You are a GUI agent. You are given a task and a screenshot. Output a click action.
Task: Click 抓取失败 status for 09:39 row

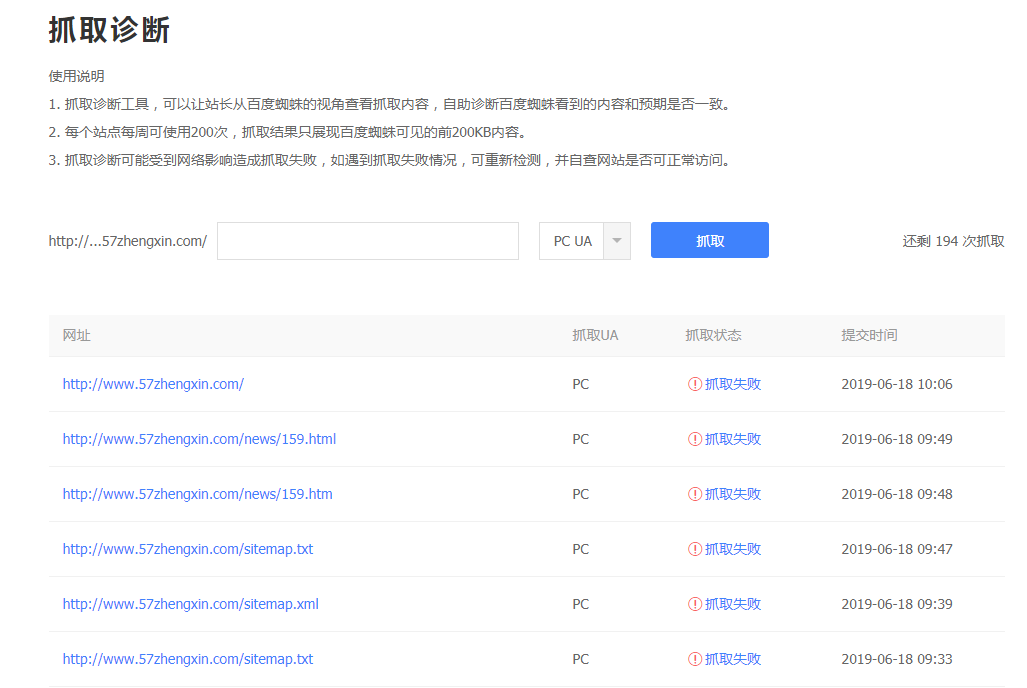732,604
